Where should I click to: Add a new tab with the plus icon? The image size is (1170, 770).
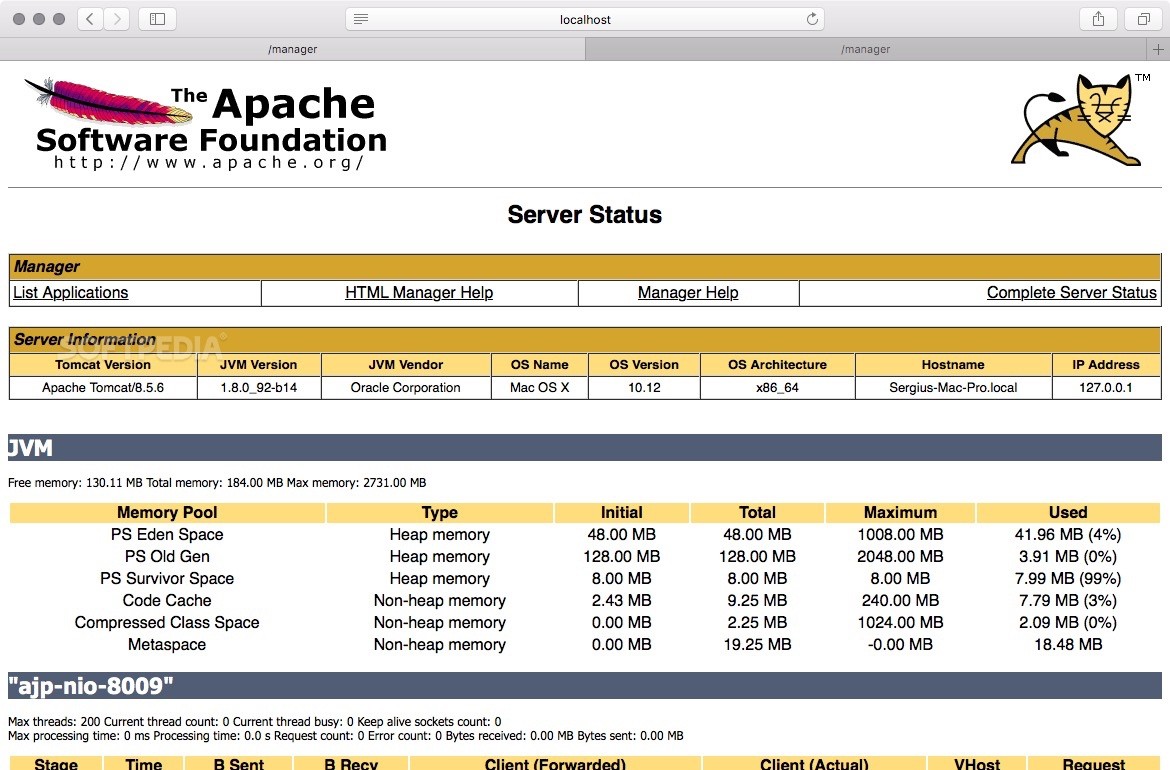click(x=1158, y=49)
